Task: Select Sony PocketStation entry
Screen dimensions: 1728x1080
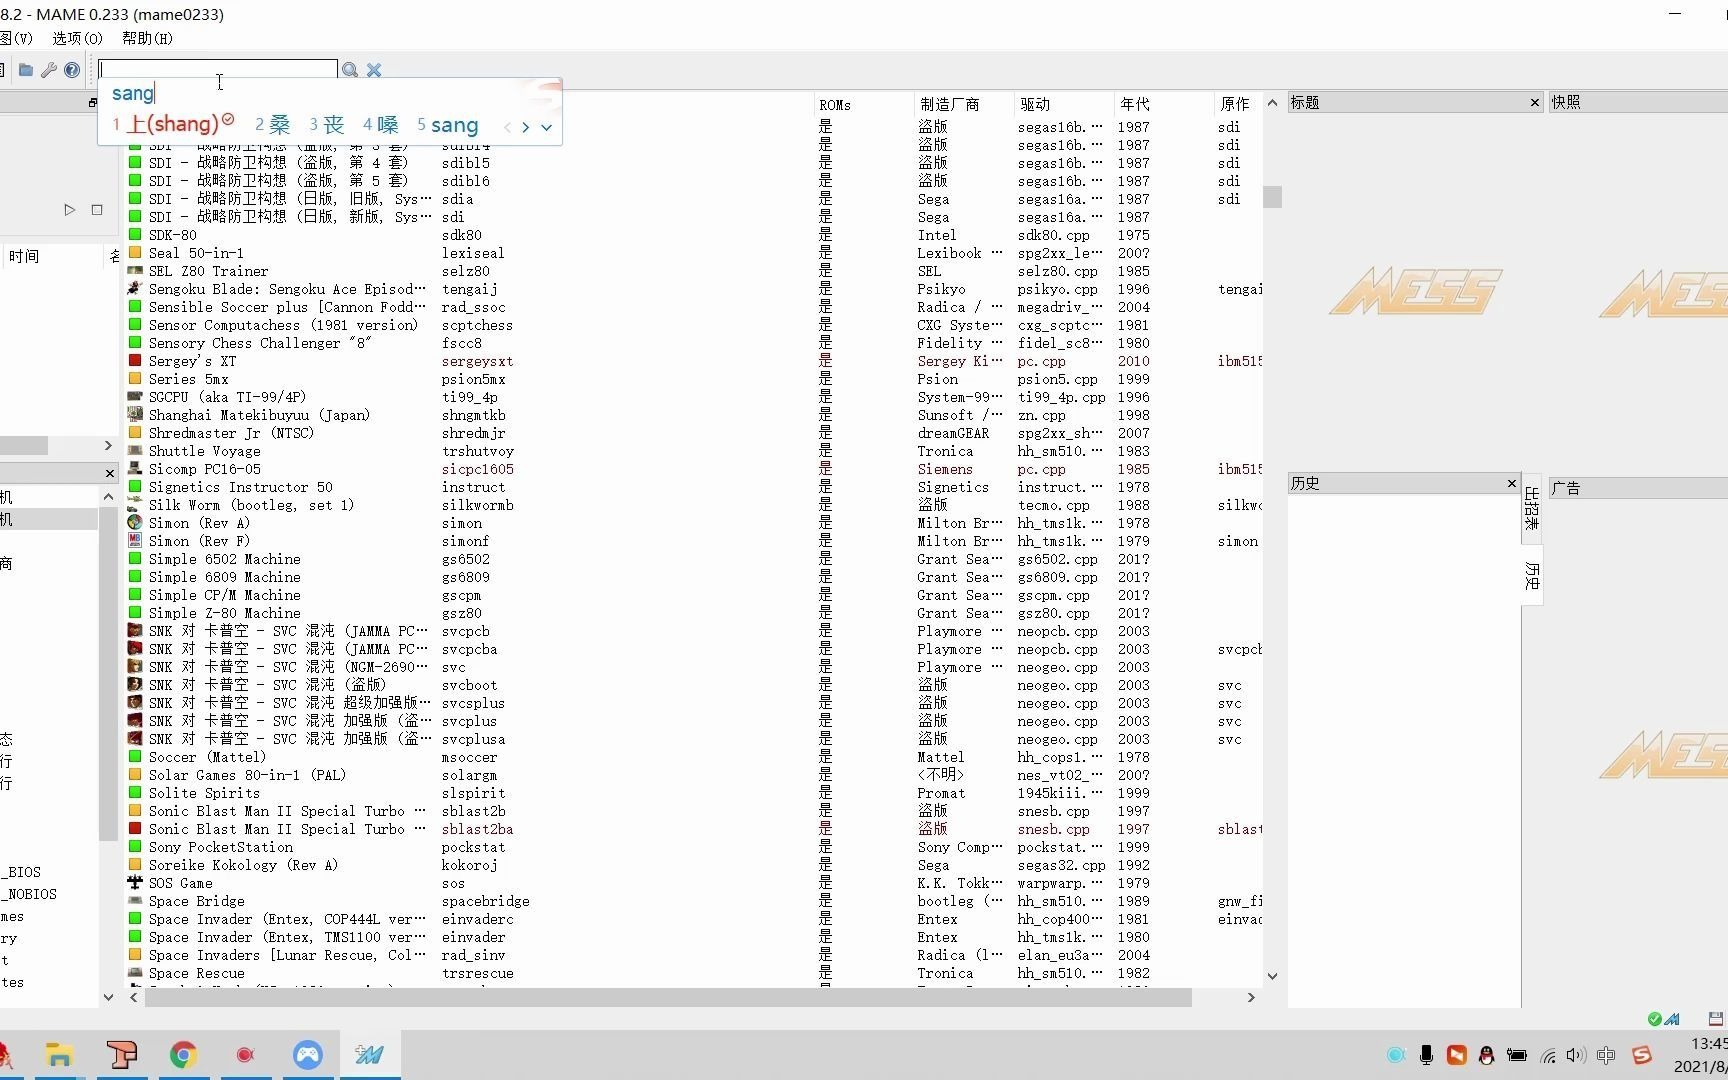Action: (221, 847)
